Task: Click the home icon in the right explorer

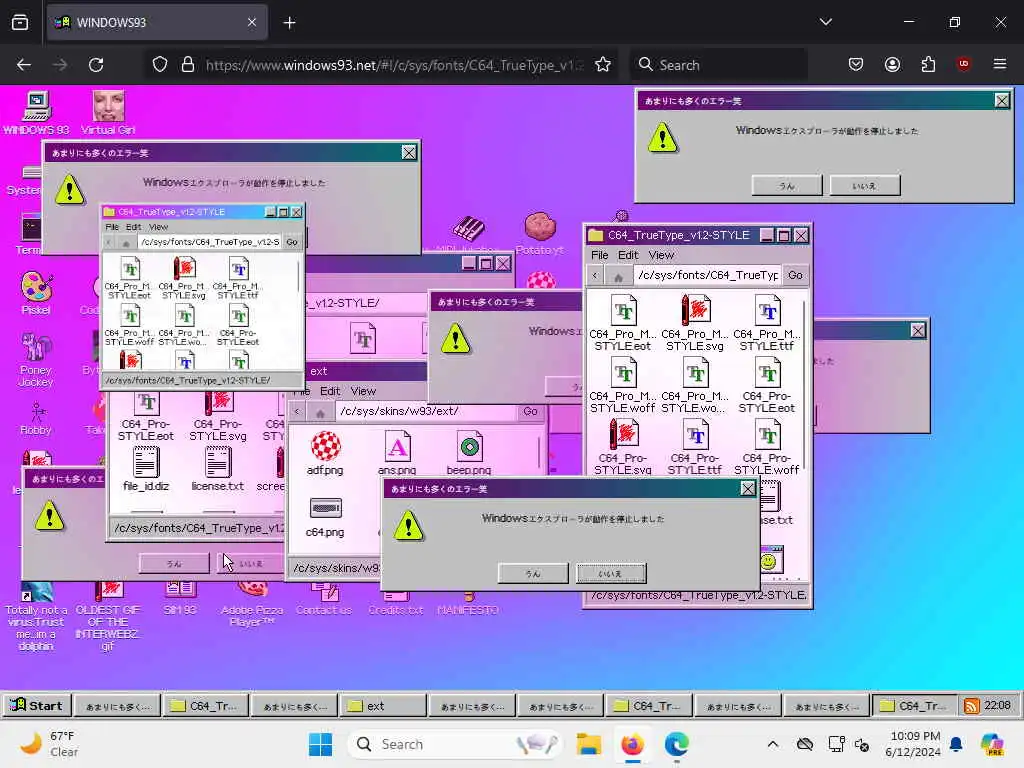Action: 618,276
